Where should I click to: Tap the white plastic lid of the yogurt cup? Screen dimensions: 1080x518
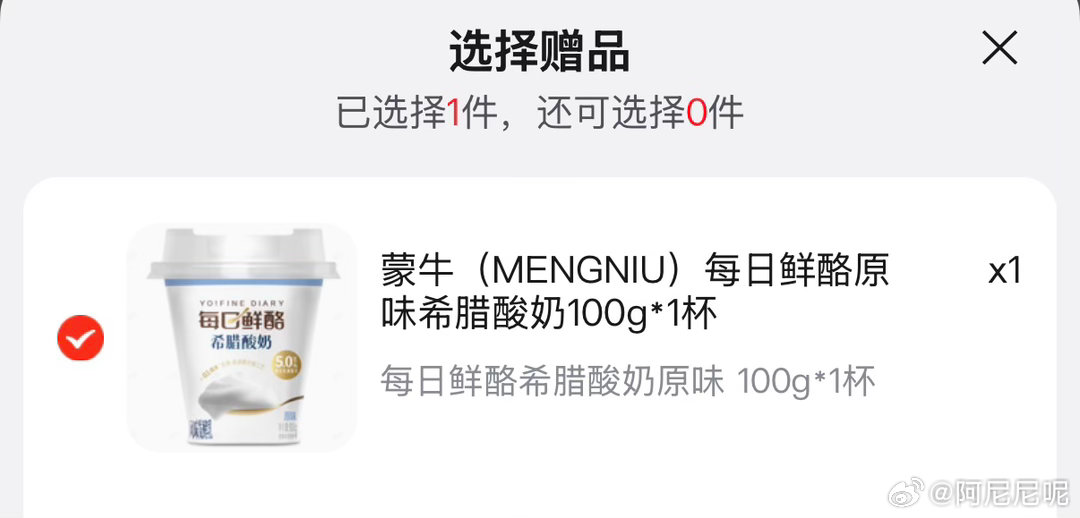[243, 255]
